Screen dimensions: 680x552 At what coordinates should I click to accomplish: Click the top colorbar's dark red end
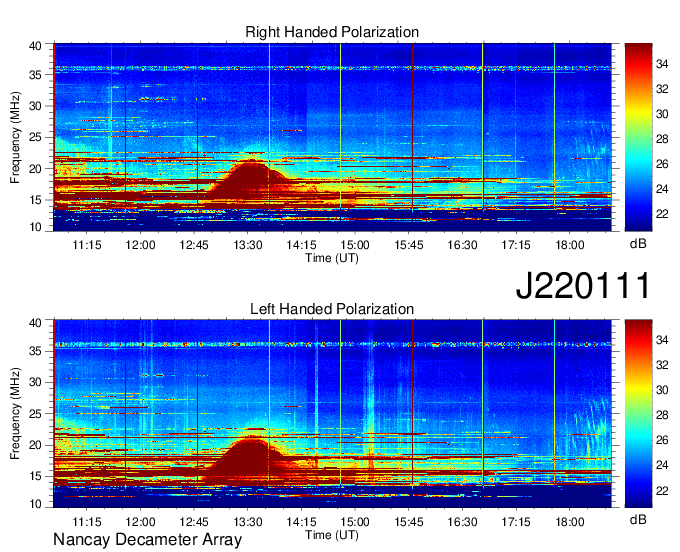(638, 49)
